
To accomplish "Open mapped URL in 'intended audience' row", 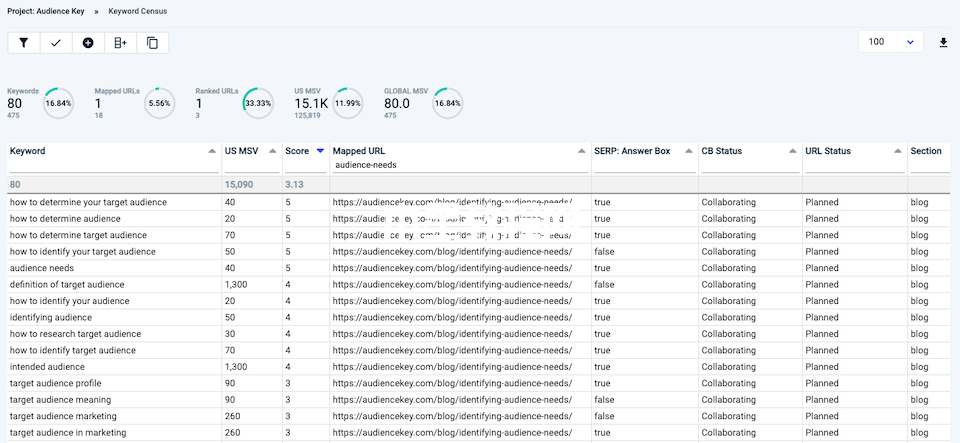I will pos(452,367).
